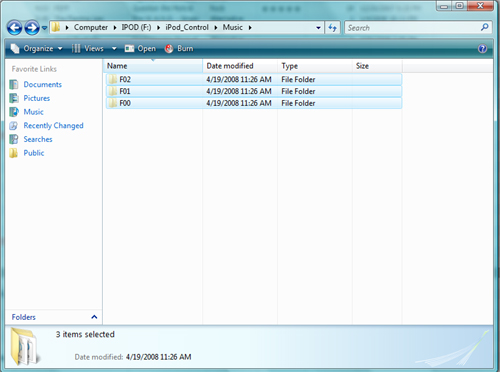Click the search magnifier icon
This screenshot has height=372, width=500.
tap(485, 27)
